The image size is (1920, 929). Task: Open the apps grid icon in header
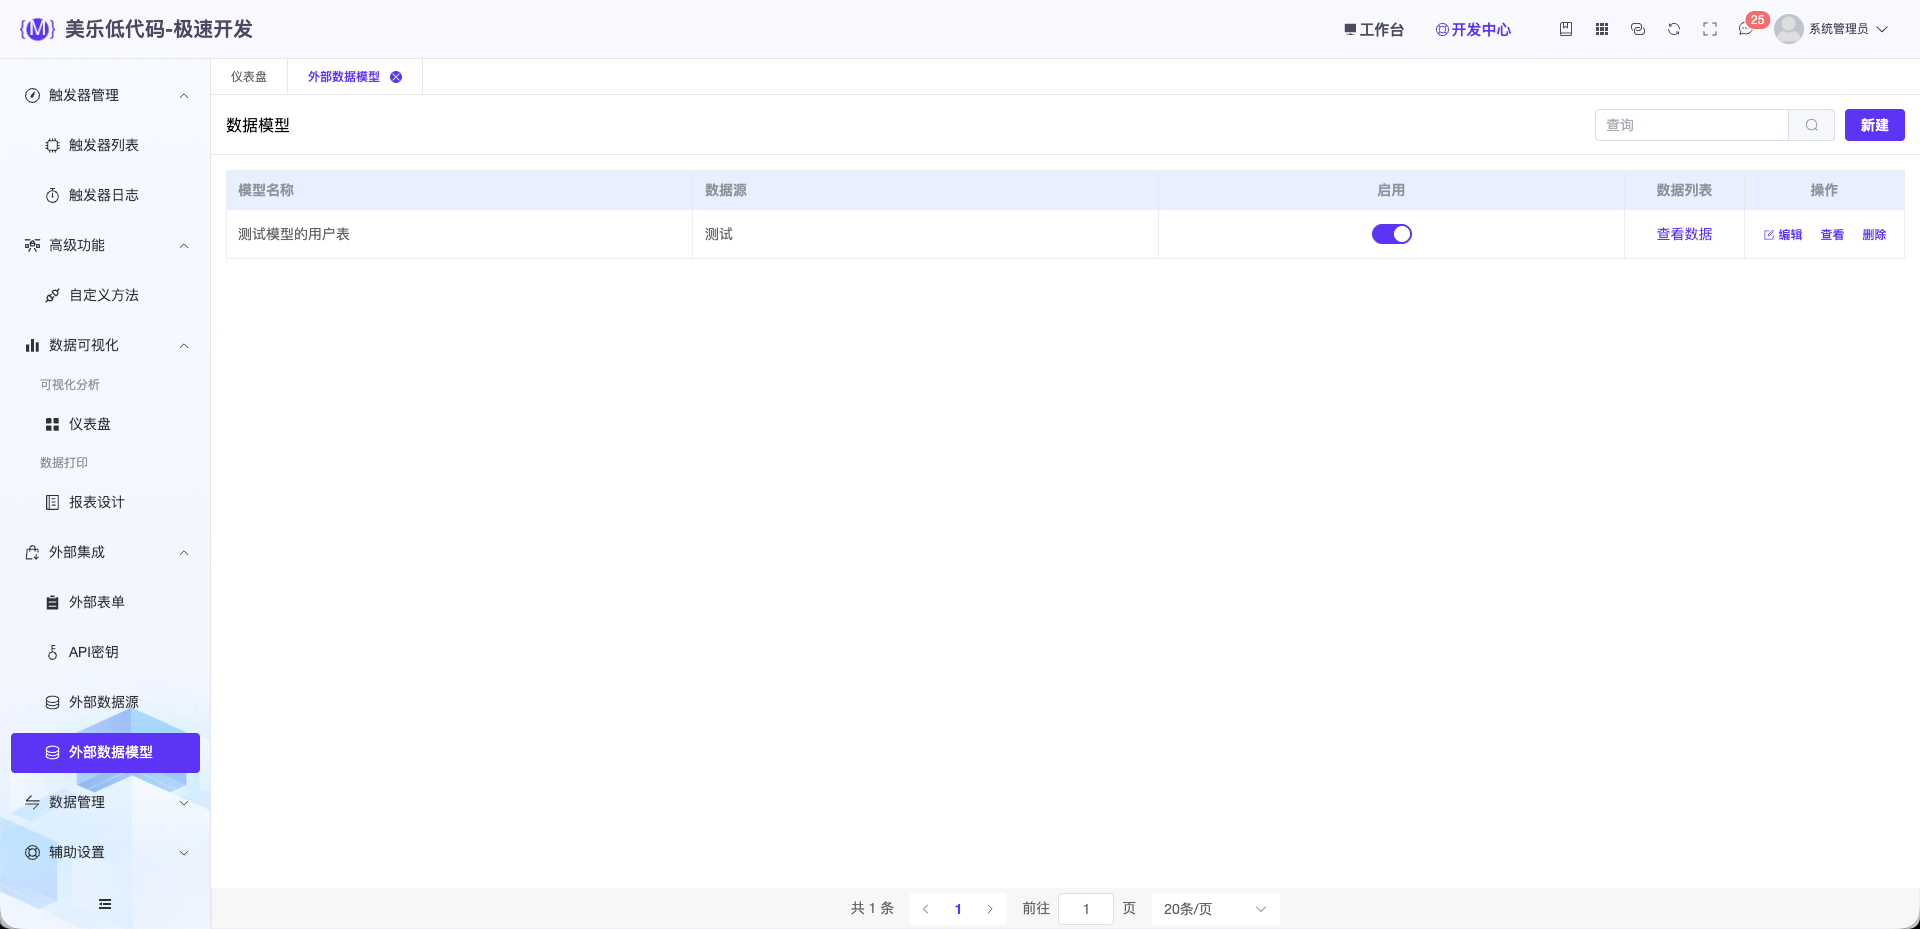click(x=1602, y=29)
